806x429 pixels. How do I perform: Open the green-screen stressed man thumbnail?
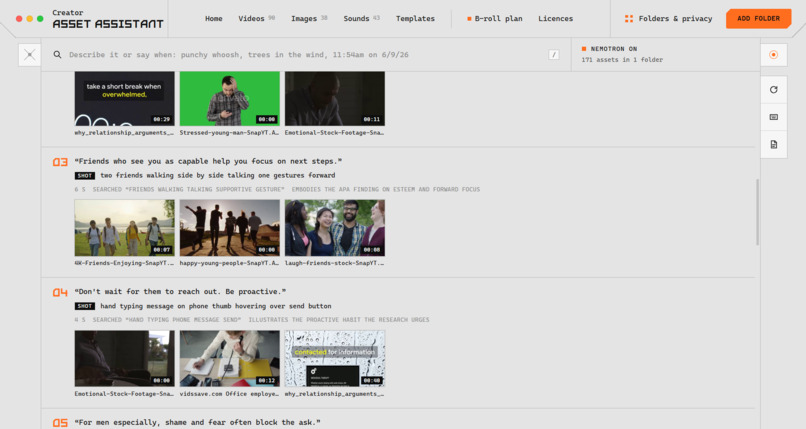[229, 99]
